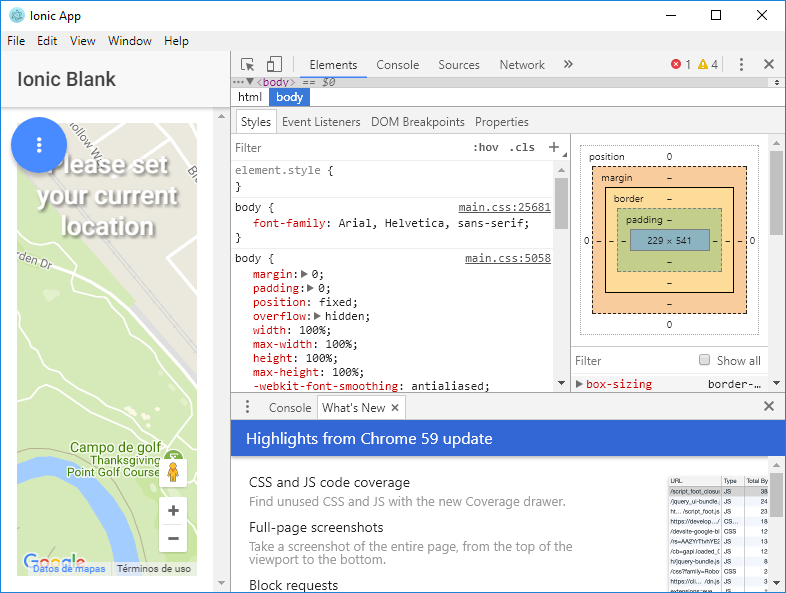
Task: Open the DevTools more tabs chevron
Action: click(568, 64)
